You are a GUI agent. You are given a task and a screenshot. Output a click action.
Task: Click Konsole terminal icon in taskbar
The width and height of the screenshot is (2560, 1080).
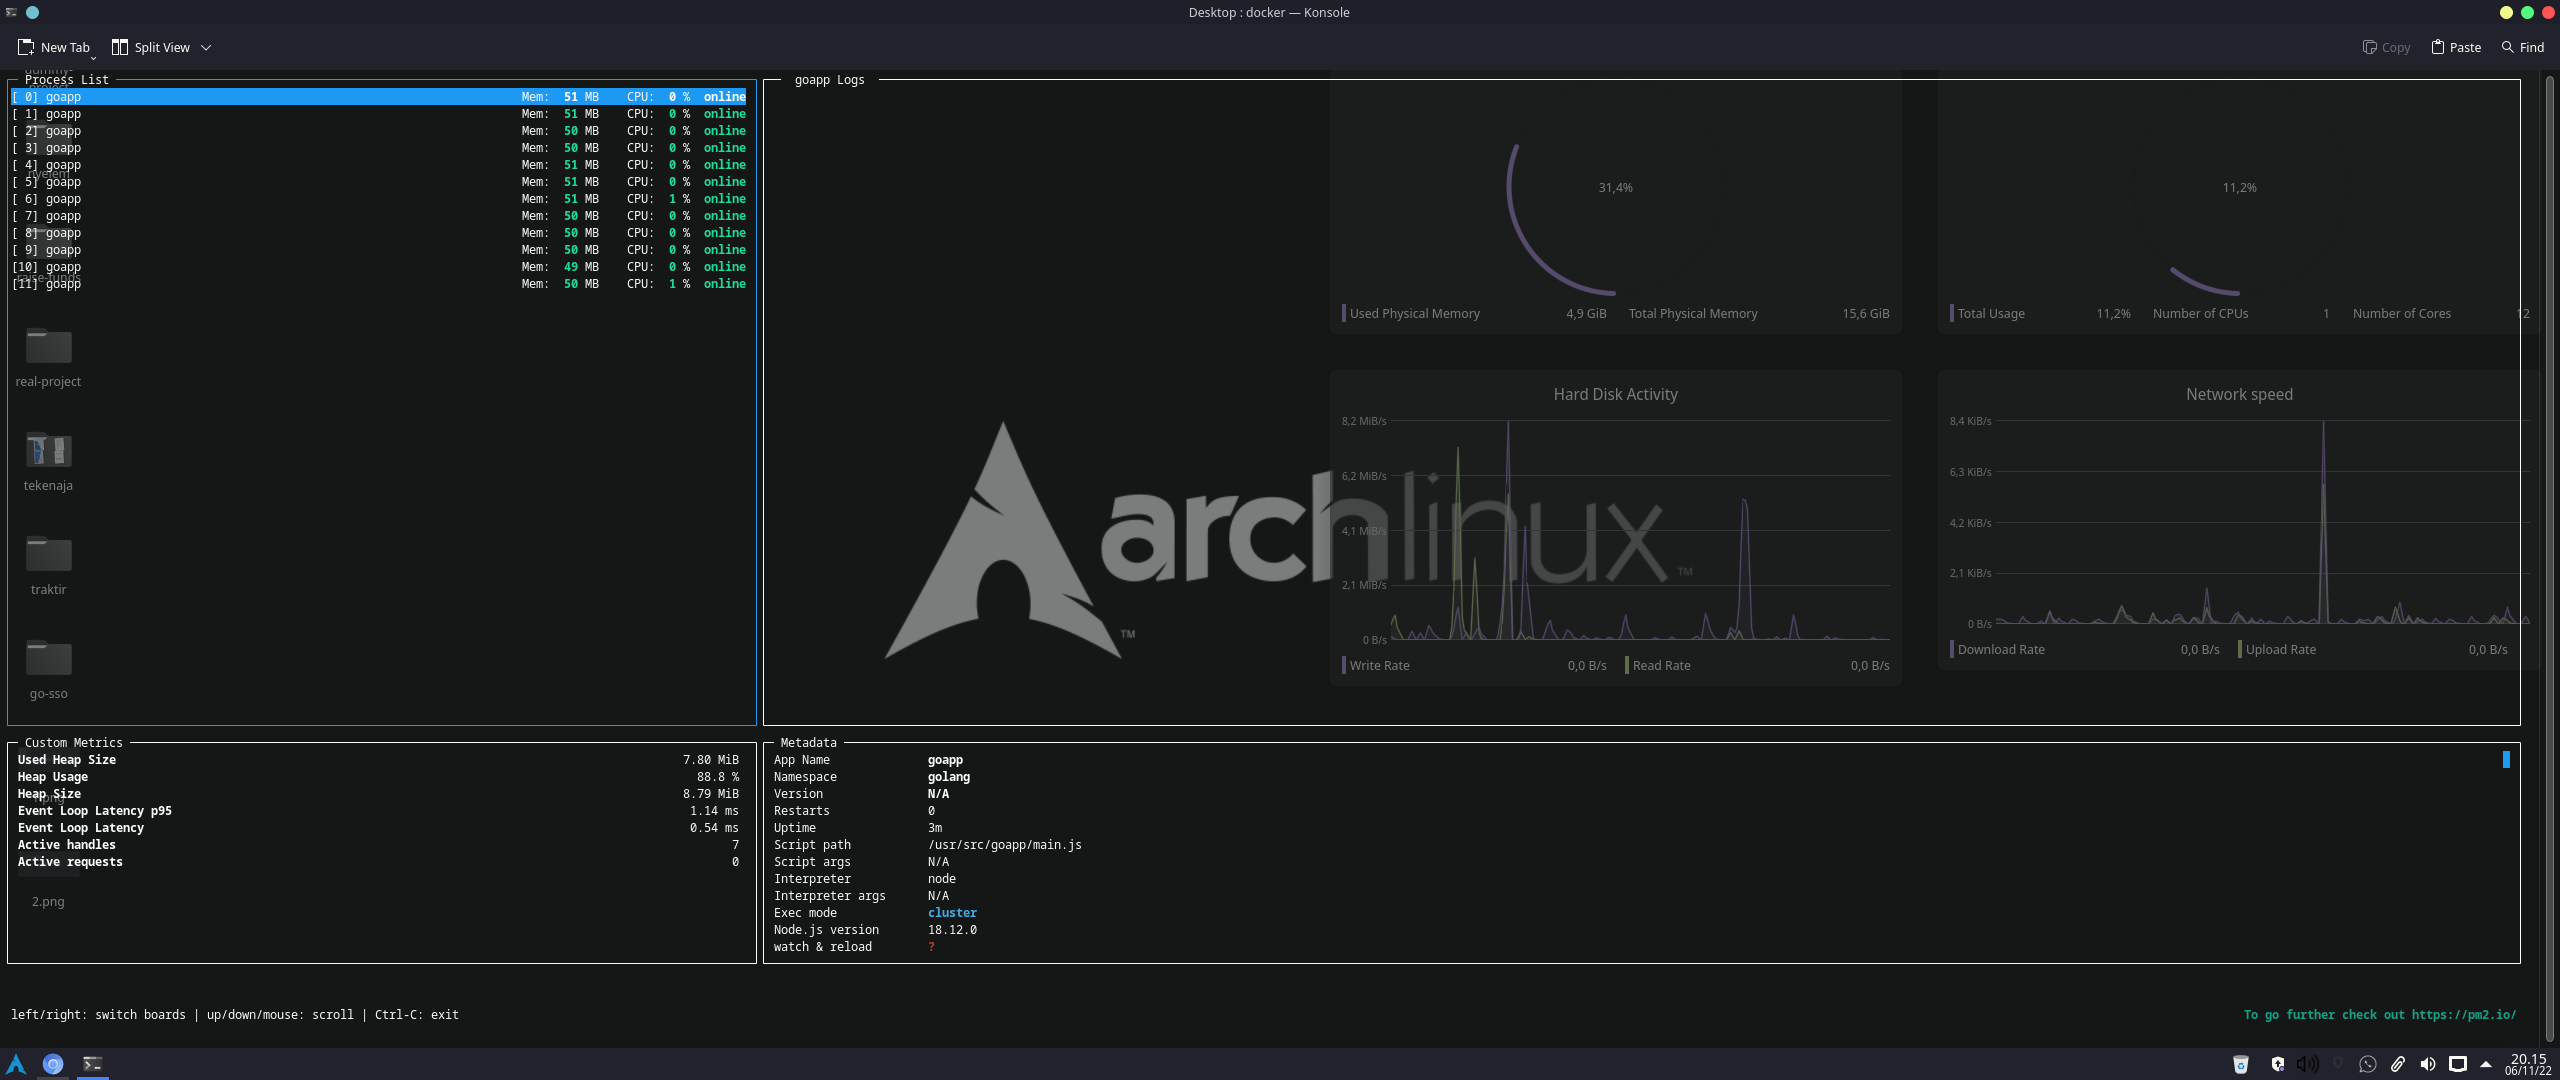pos(92,1064)
